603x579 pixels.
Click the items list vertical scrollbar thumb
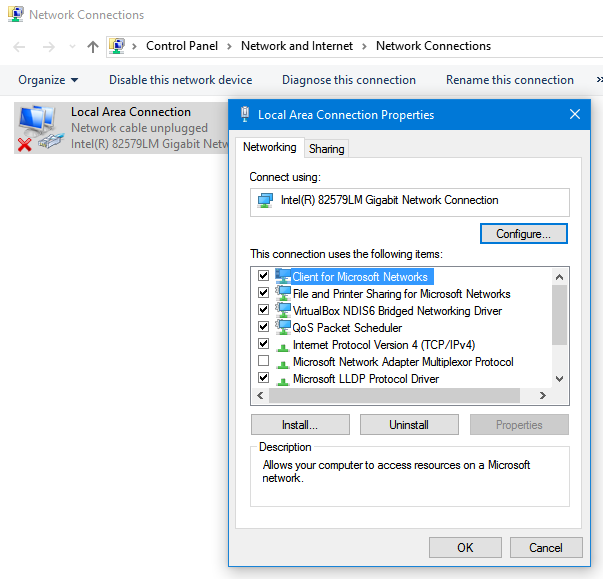(x=560, y=315)
